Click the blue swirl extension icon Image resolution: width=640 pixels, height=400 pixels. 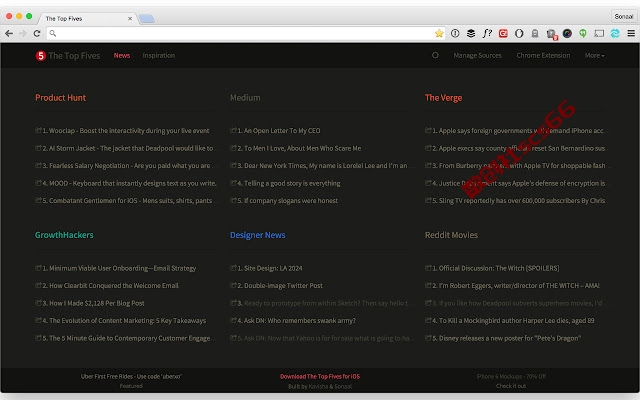[x=615, y=33]
